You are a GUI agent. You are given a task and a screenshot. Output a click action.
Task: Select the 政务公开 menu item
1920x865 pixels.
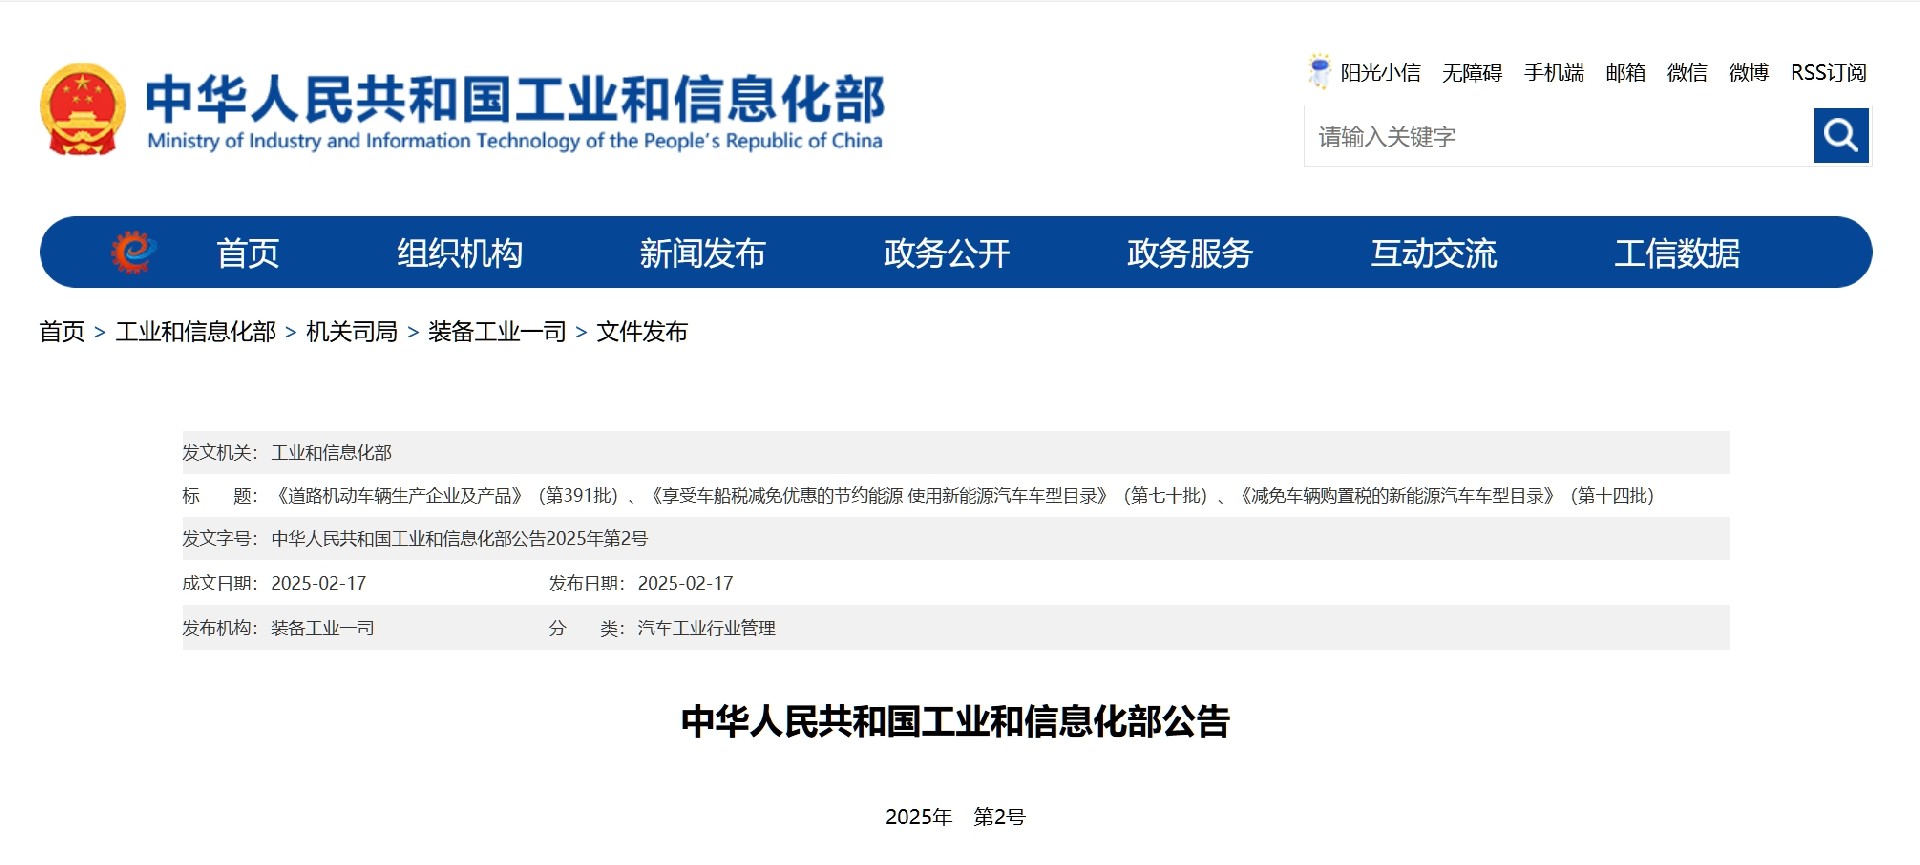click(946, 253)
